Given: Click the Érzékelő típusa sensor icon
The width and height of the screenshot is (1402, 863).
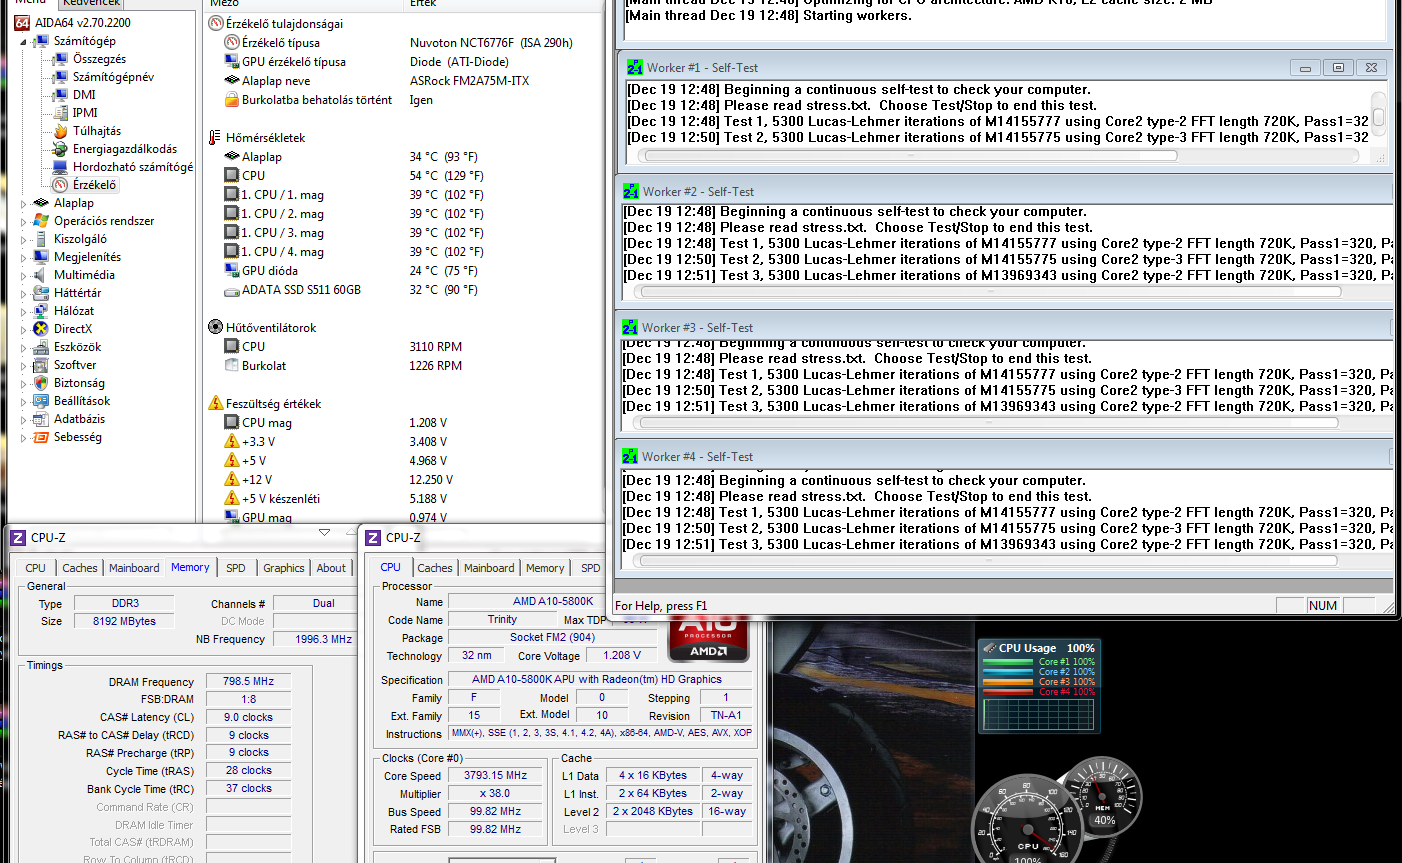Looking at the screenshot, I should coord(232,43).
